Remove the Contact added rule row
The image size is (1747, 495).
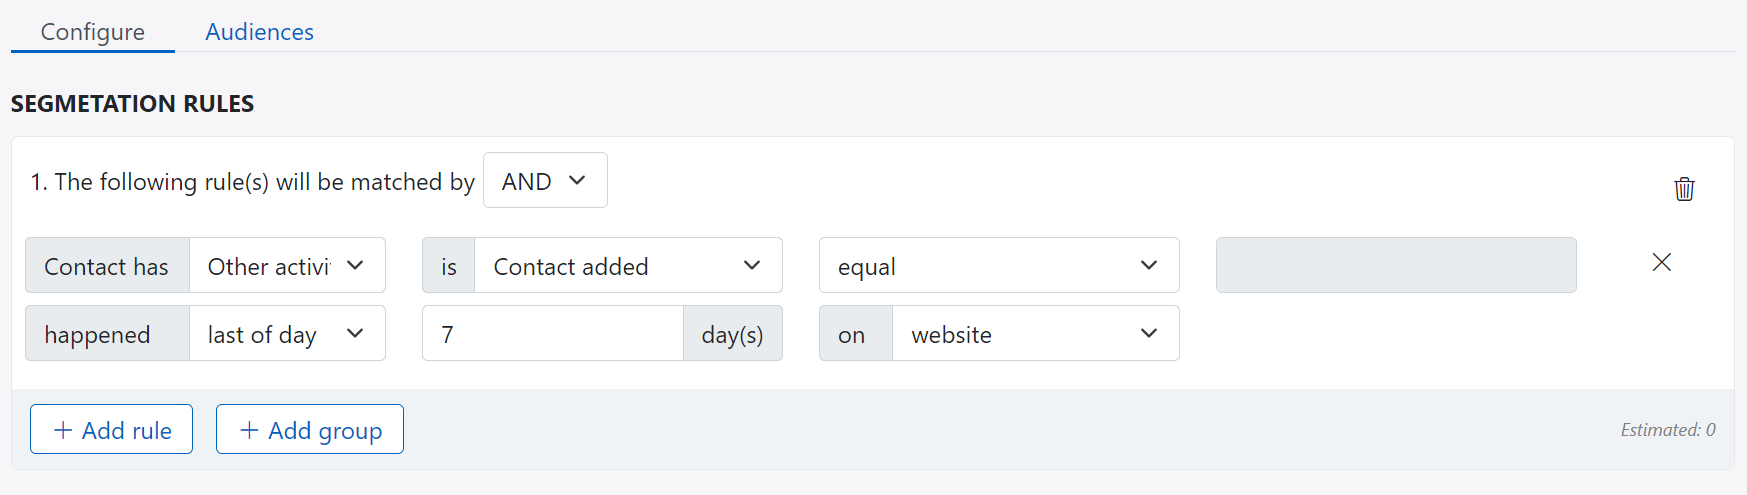tap(1661, 262)
